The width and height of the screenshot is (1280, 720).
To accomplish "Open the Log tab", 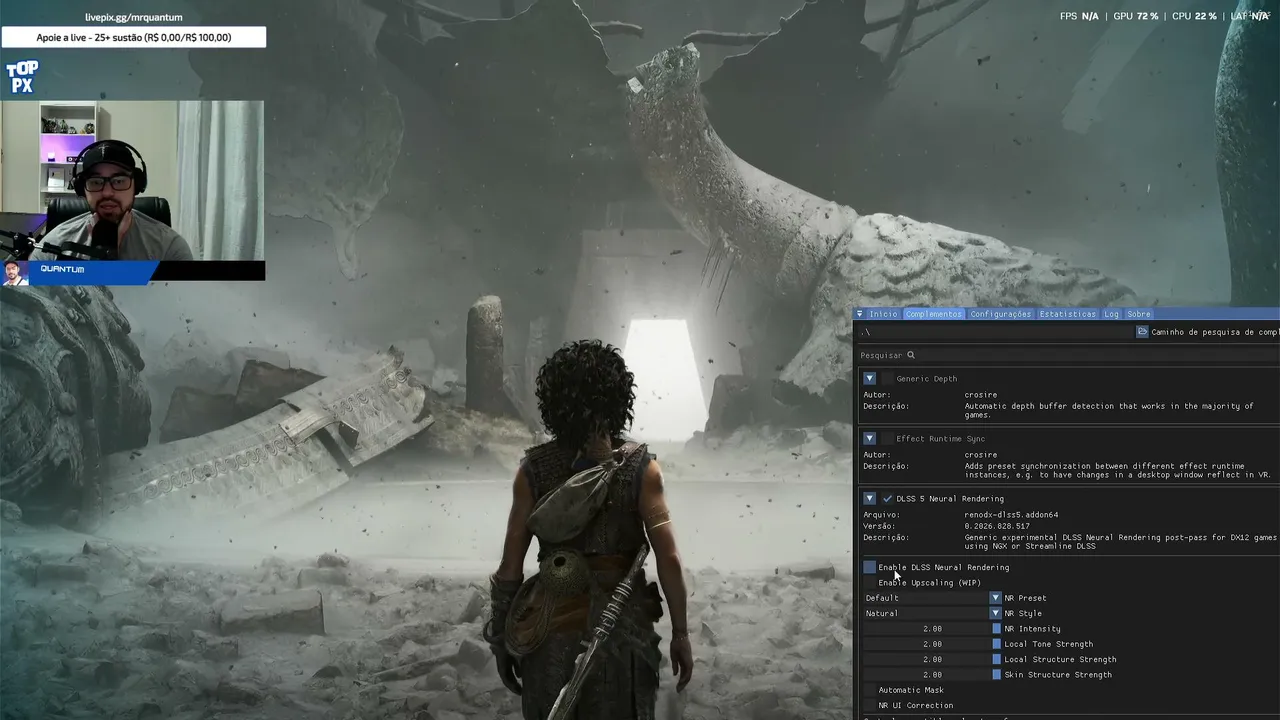I will point(1111,314).
